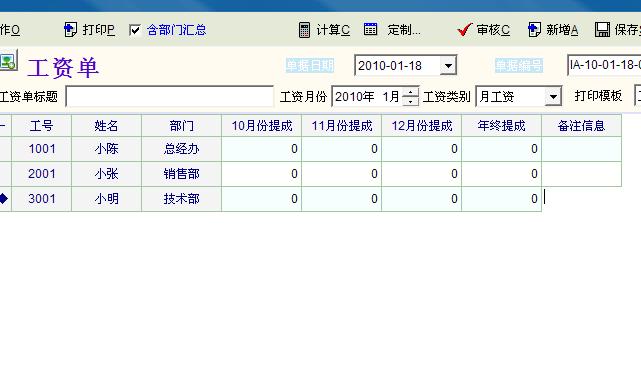Screen dimensions: 641x384
Task: Click the 保存 button label
Action: pyautogui.click(x=628, y=30)
